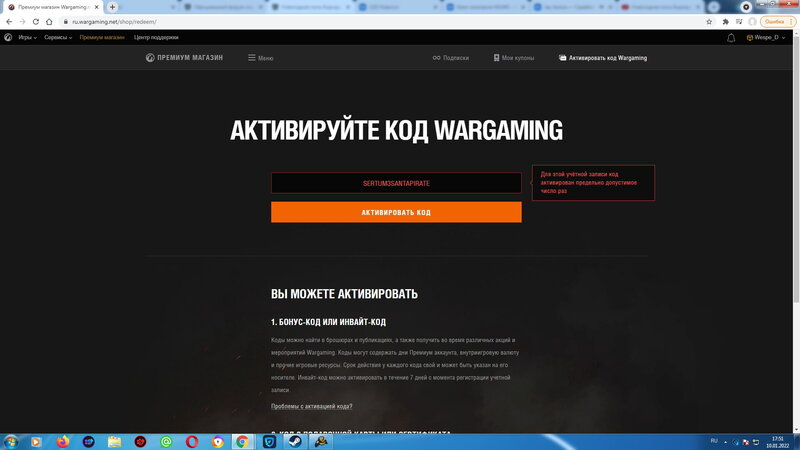Open the browser extensions puzzle icon

[x=725, y=22]
